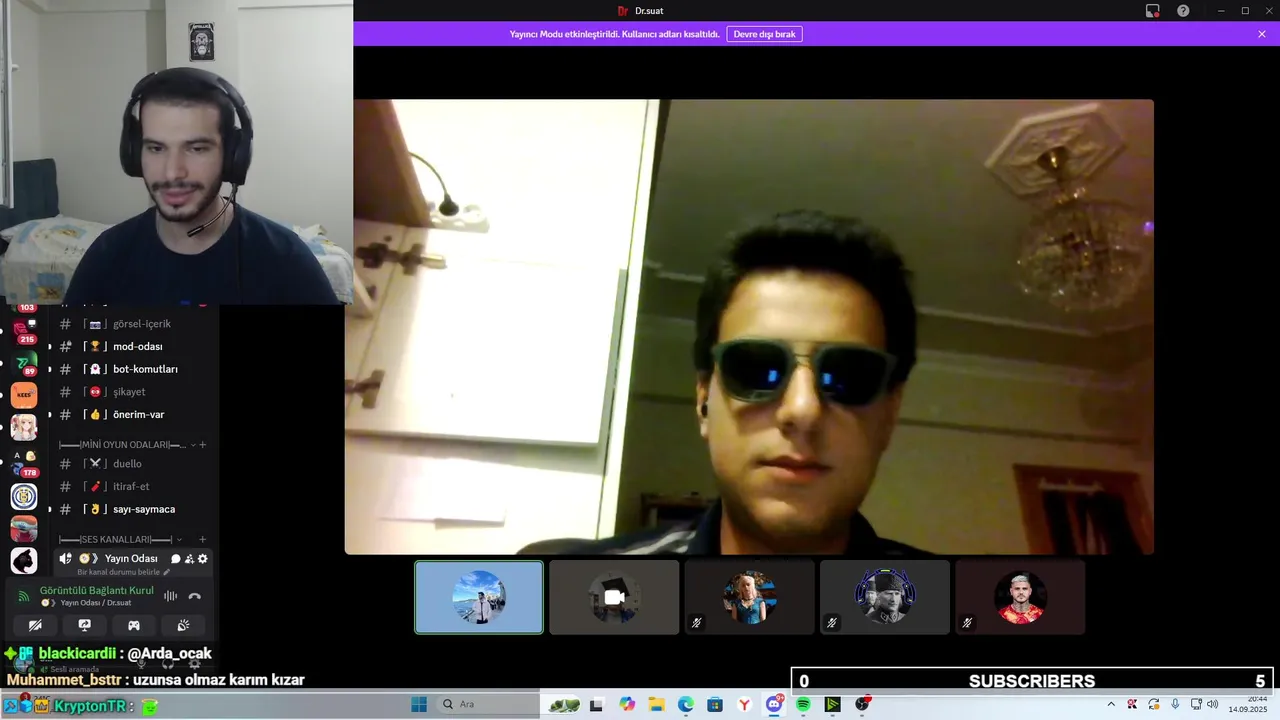Image resolution: width=1280 pixels, height=720 pixels.
Task: Dismiss the purple streamer mode banner
Action: [x=1262, y=34]
